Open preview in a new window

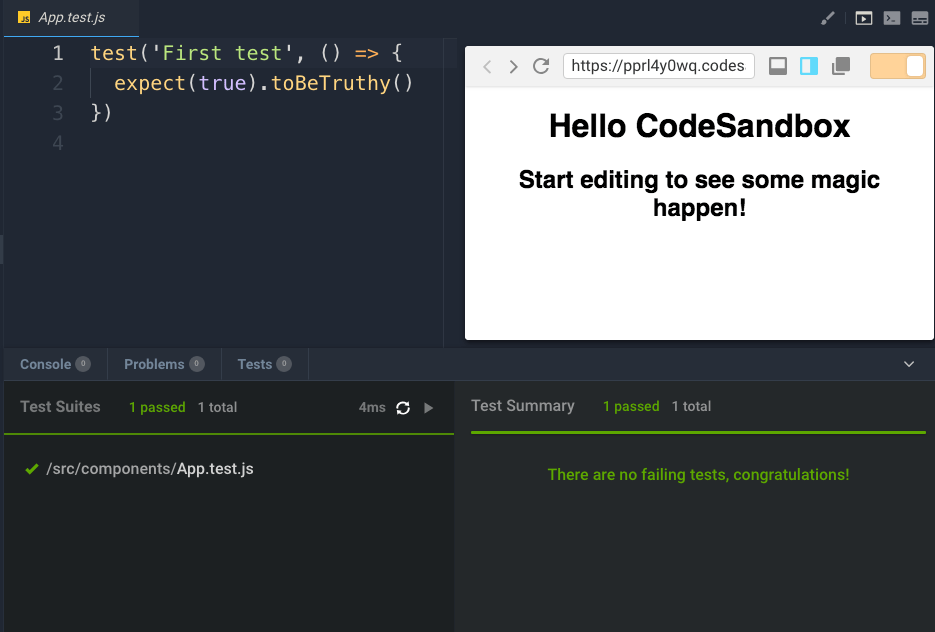[841, 66]
